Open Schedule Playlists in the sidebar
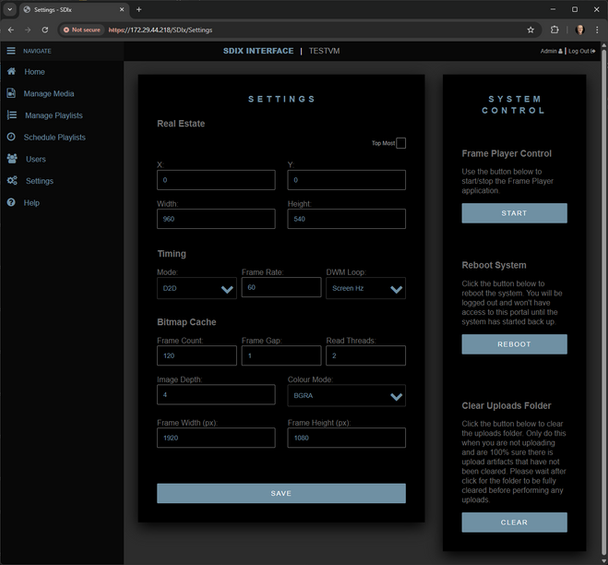Viewport: 608px width, 565px height. [x=55, y=137]
